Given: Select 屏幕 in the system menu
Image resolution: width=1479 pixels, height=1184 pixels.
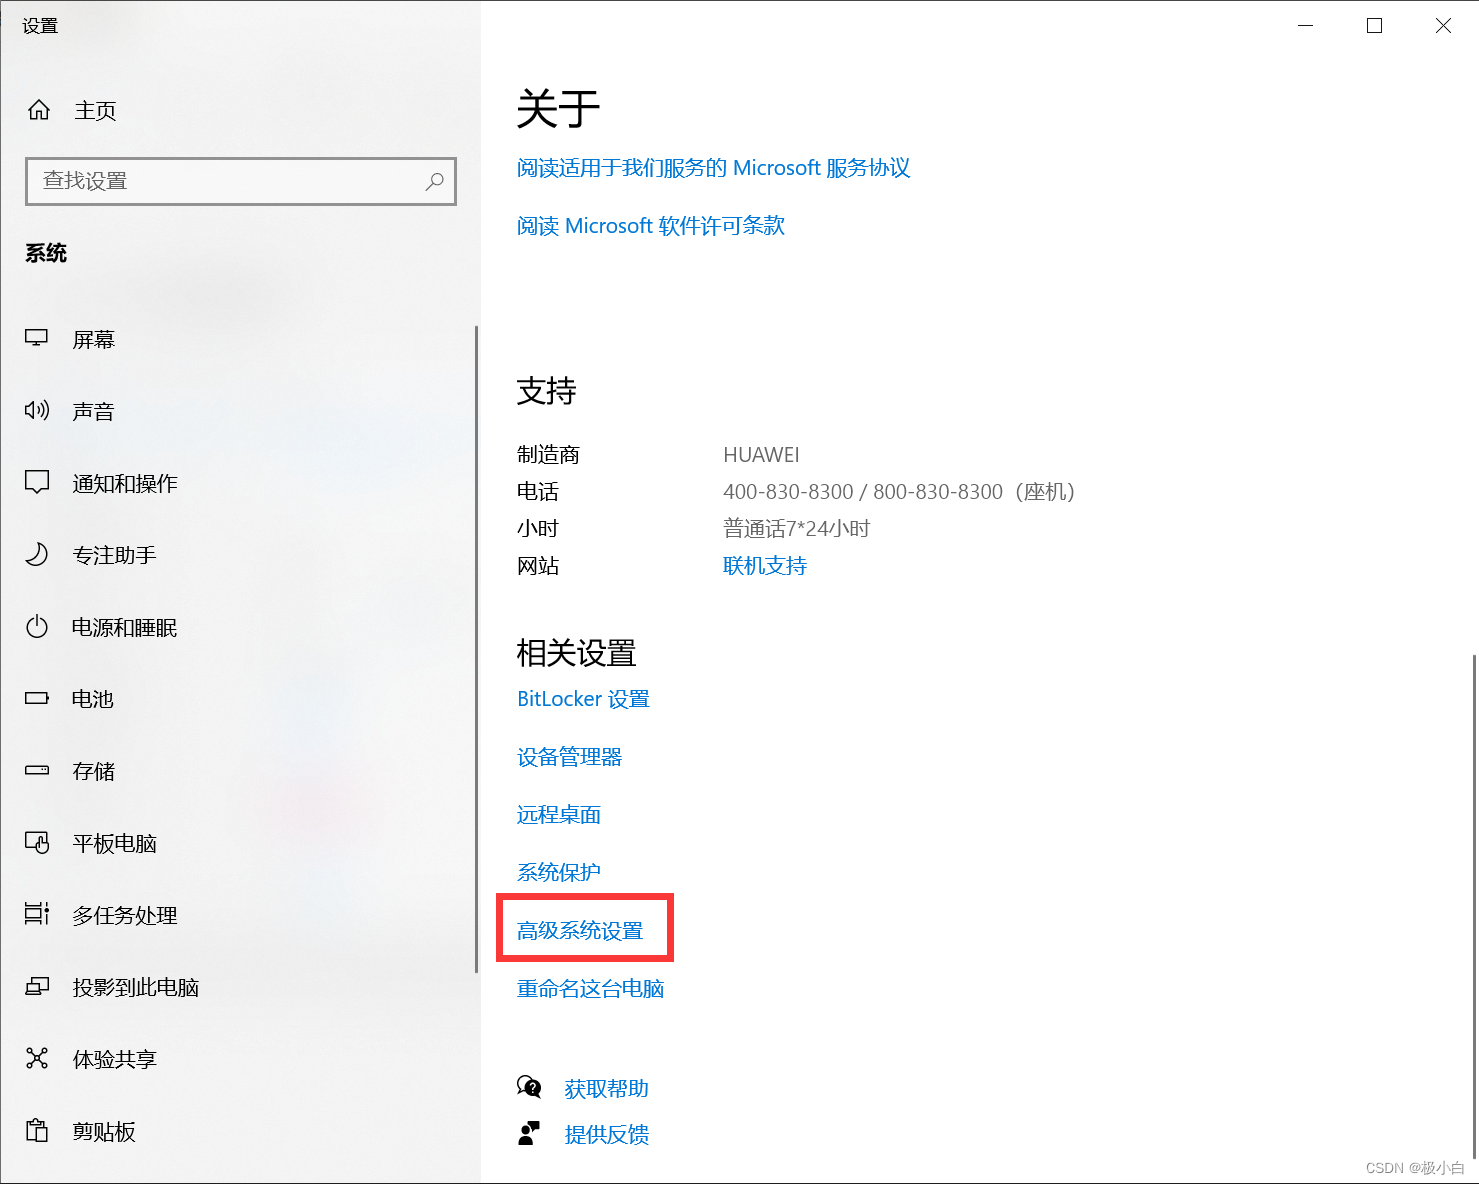Looking at the screenshot, I should 94,340.
